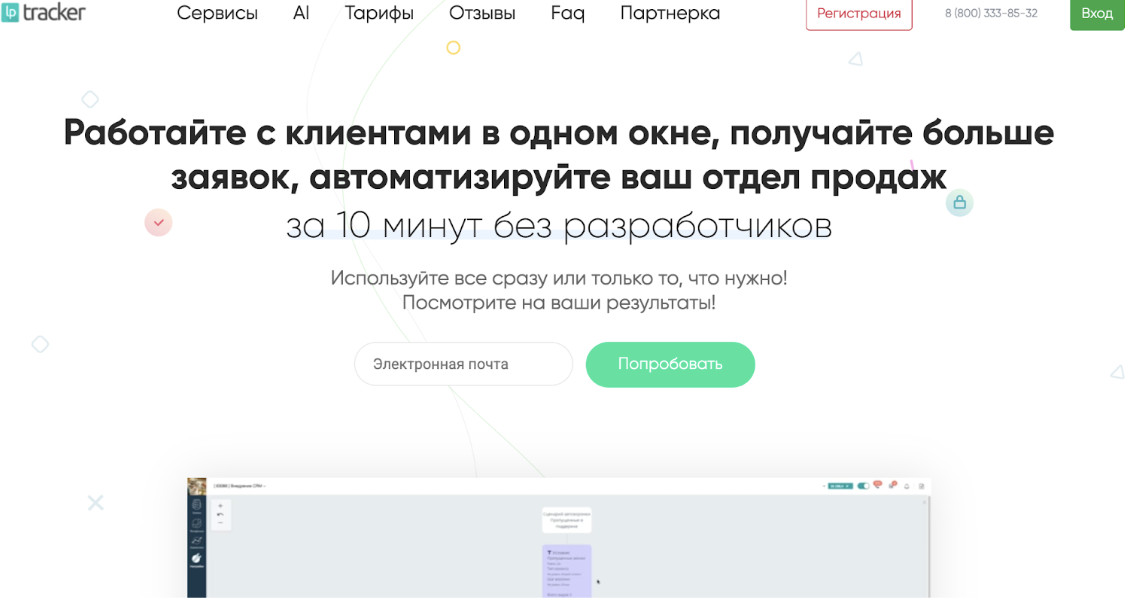Open the Партнерка page
Viewport: 1134px width, 600px height.
[670, 13]
